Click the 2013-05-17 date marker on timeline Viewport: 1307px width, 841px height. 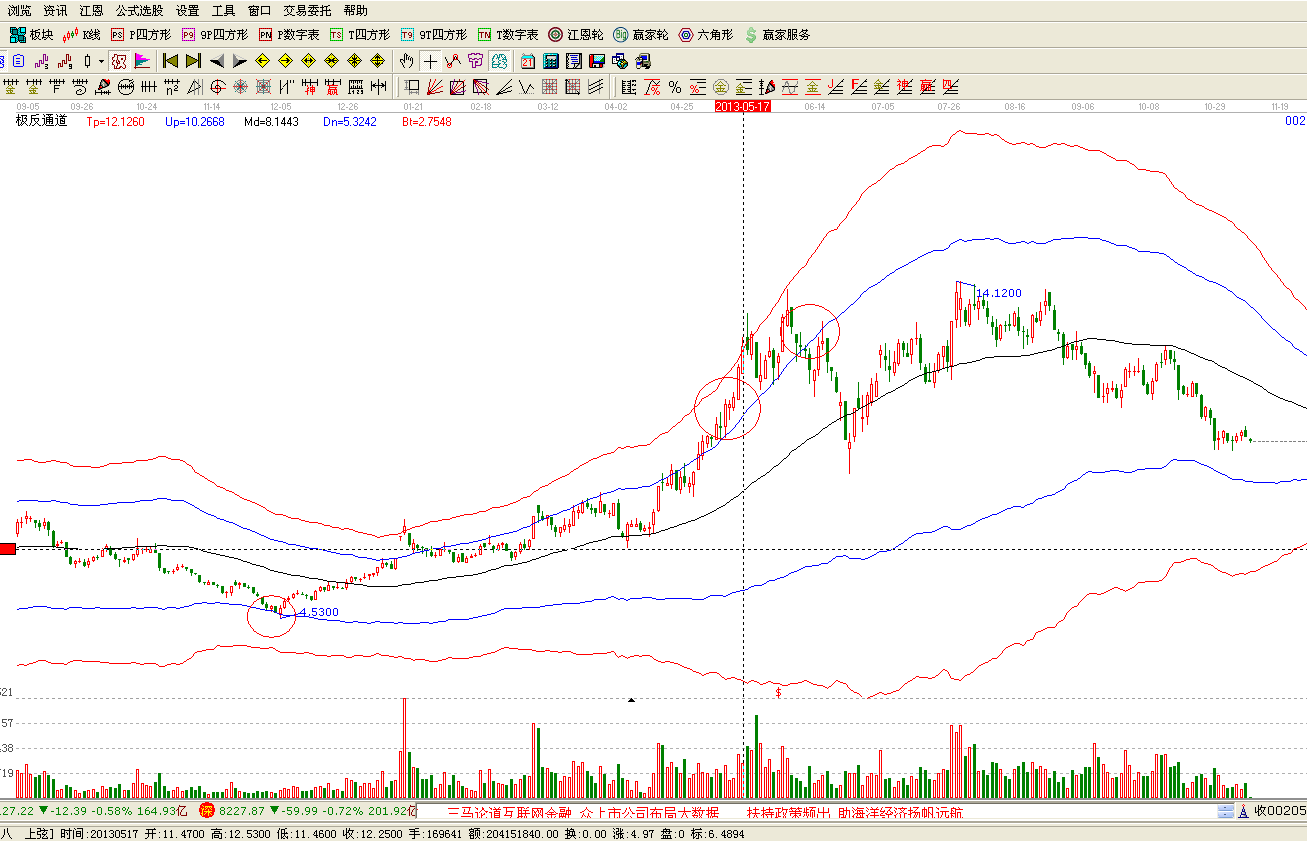(743, 105)
